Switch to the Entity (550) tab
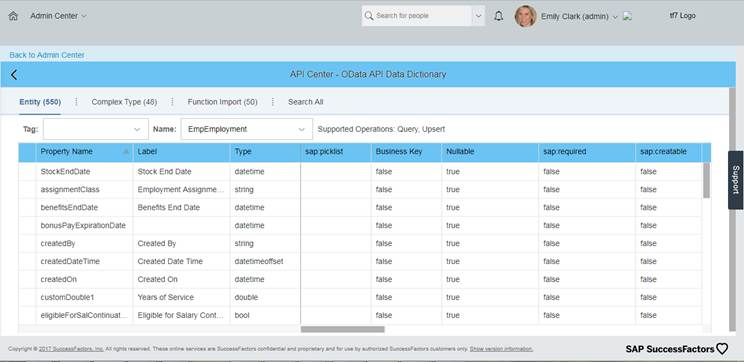This screenshot has width=744, height=364. (x=40, y=102)
